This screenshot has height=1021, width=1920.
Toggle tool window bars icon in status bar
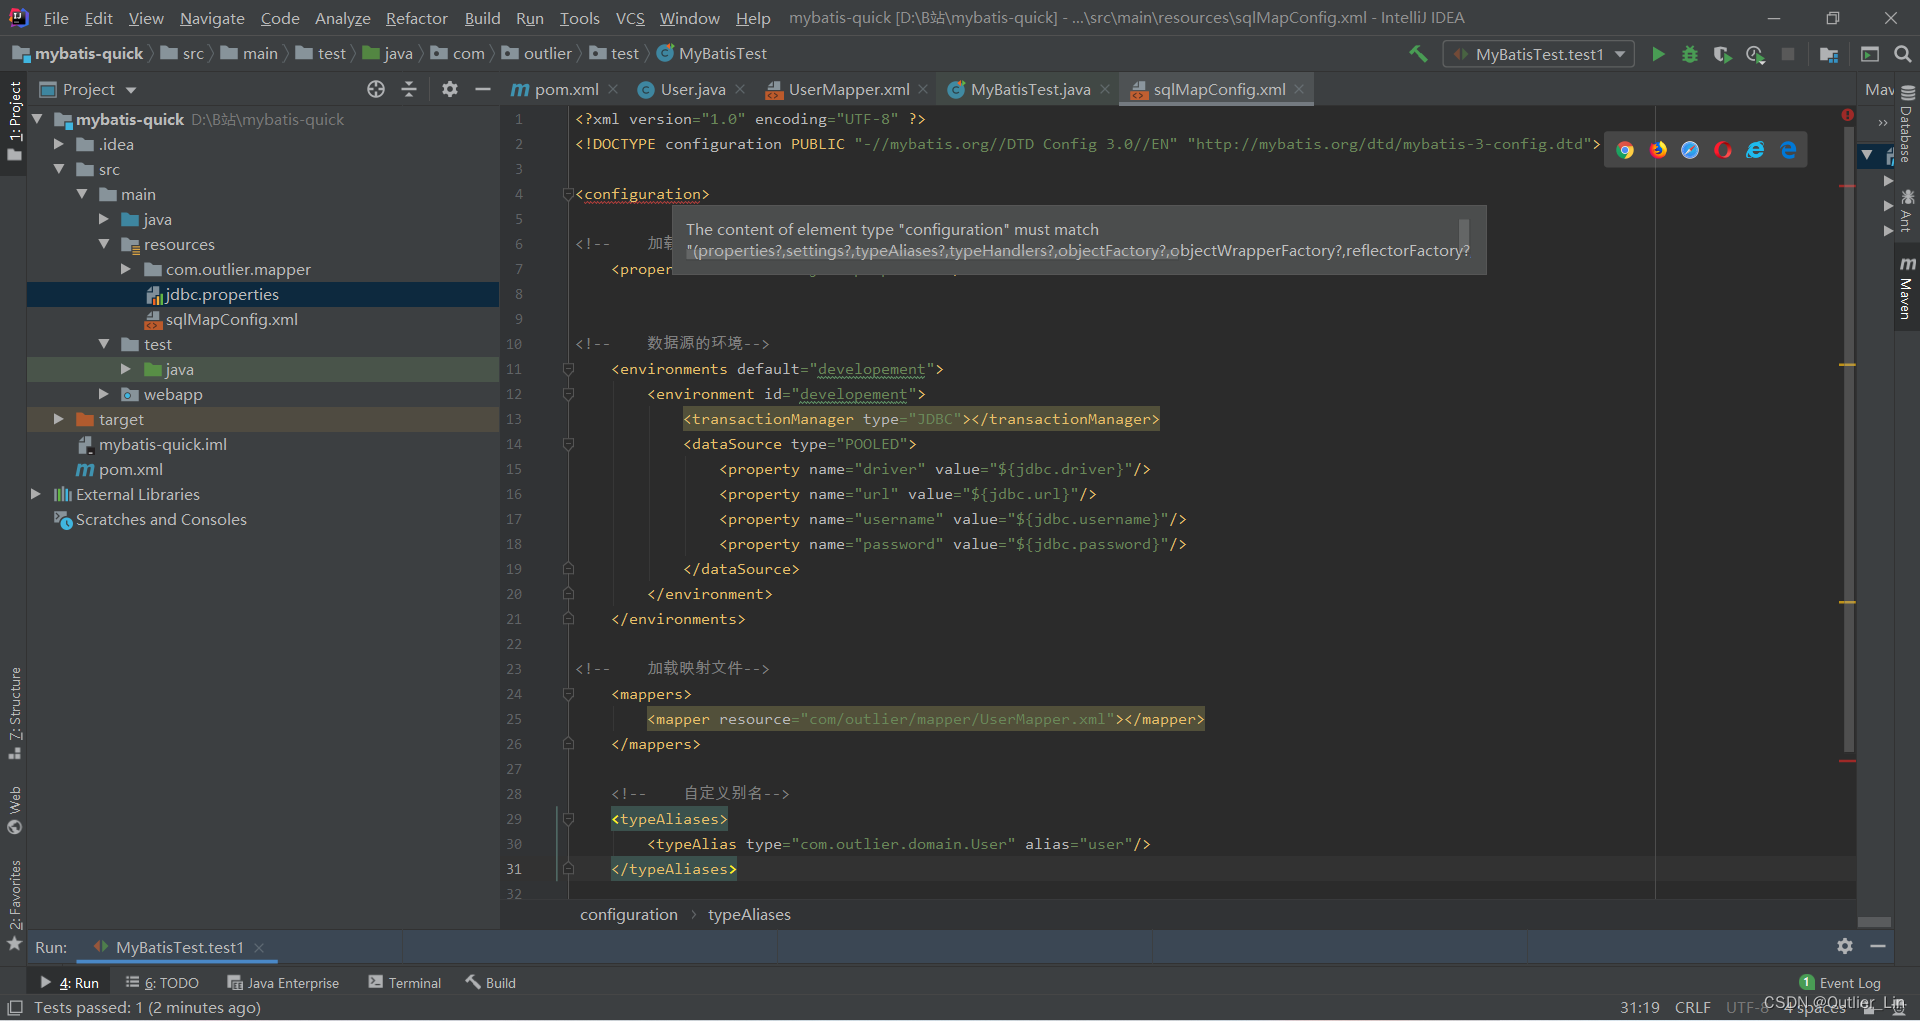(15, 1008)
